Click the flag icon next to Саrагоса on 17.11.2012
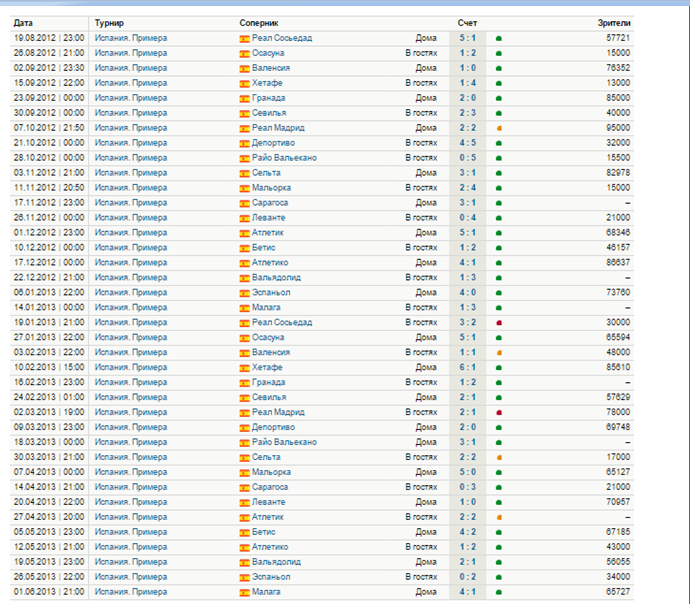690x604 pixels. (244, 204)
